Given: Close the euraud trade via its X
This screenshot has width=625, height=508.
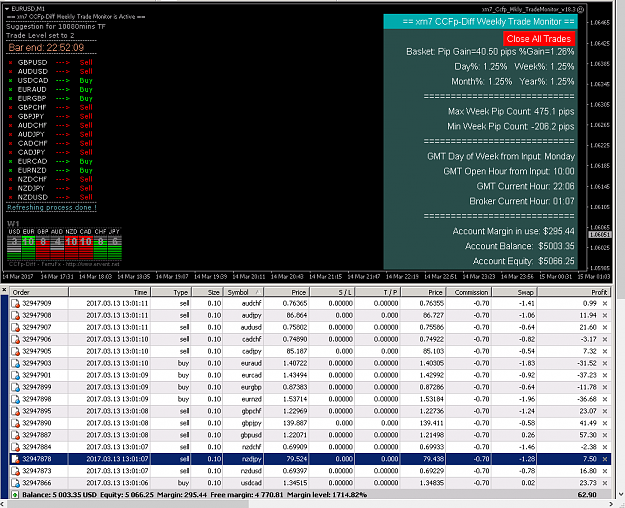Looking at the screenshot, I should pos(605,363).
